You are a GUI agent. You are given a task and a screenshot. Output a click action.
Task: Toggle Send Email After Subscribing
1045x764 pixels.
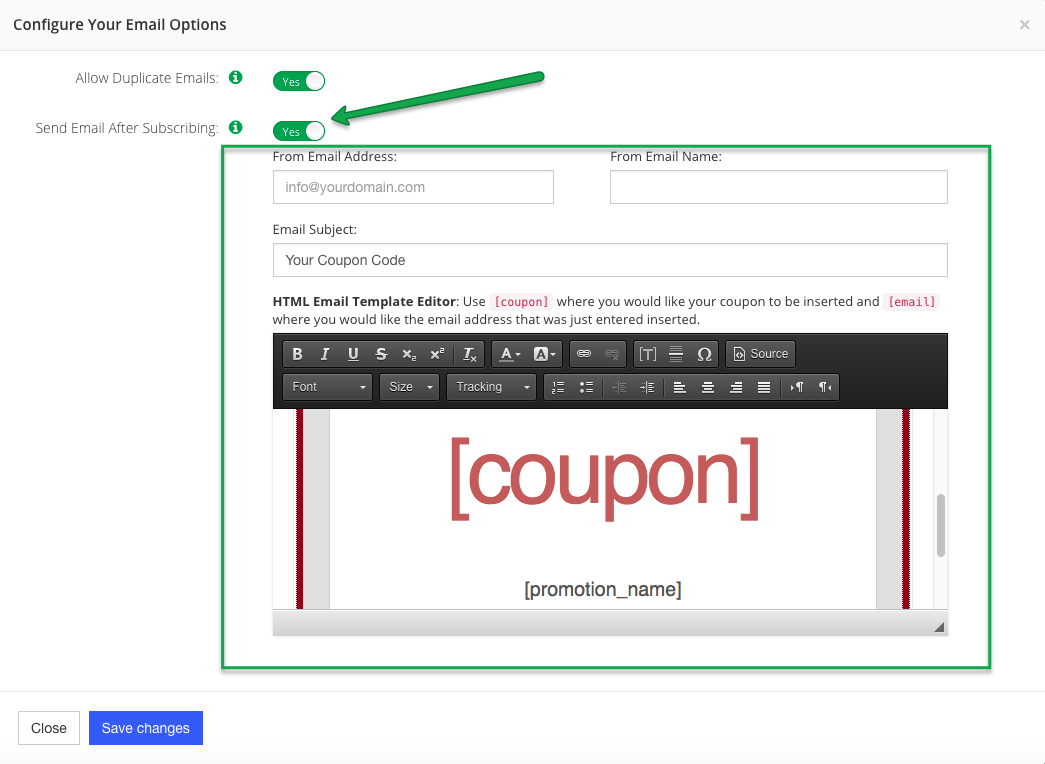point(299,131)
